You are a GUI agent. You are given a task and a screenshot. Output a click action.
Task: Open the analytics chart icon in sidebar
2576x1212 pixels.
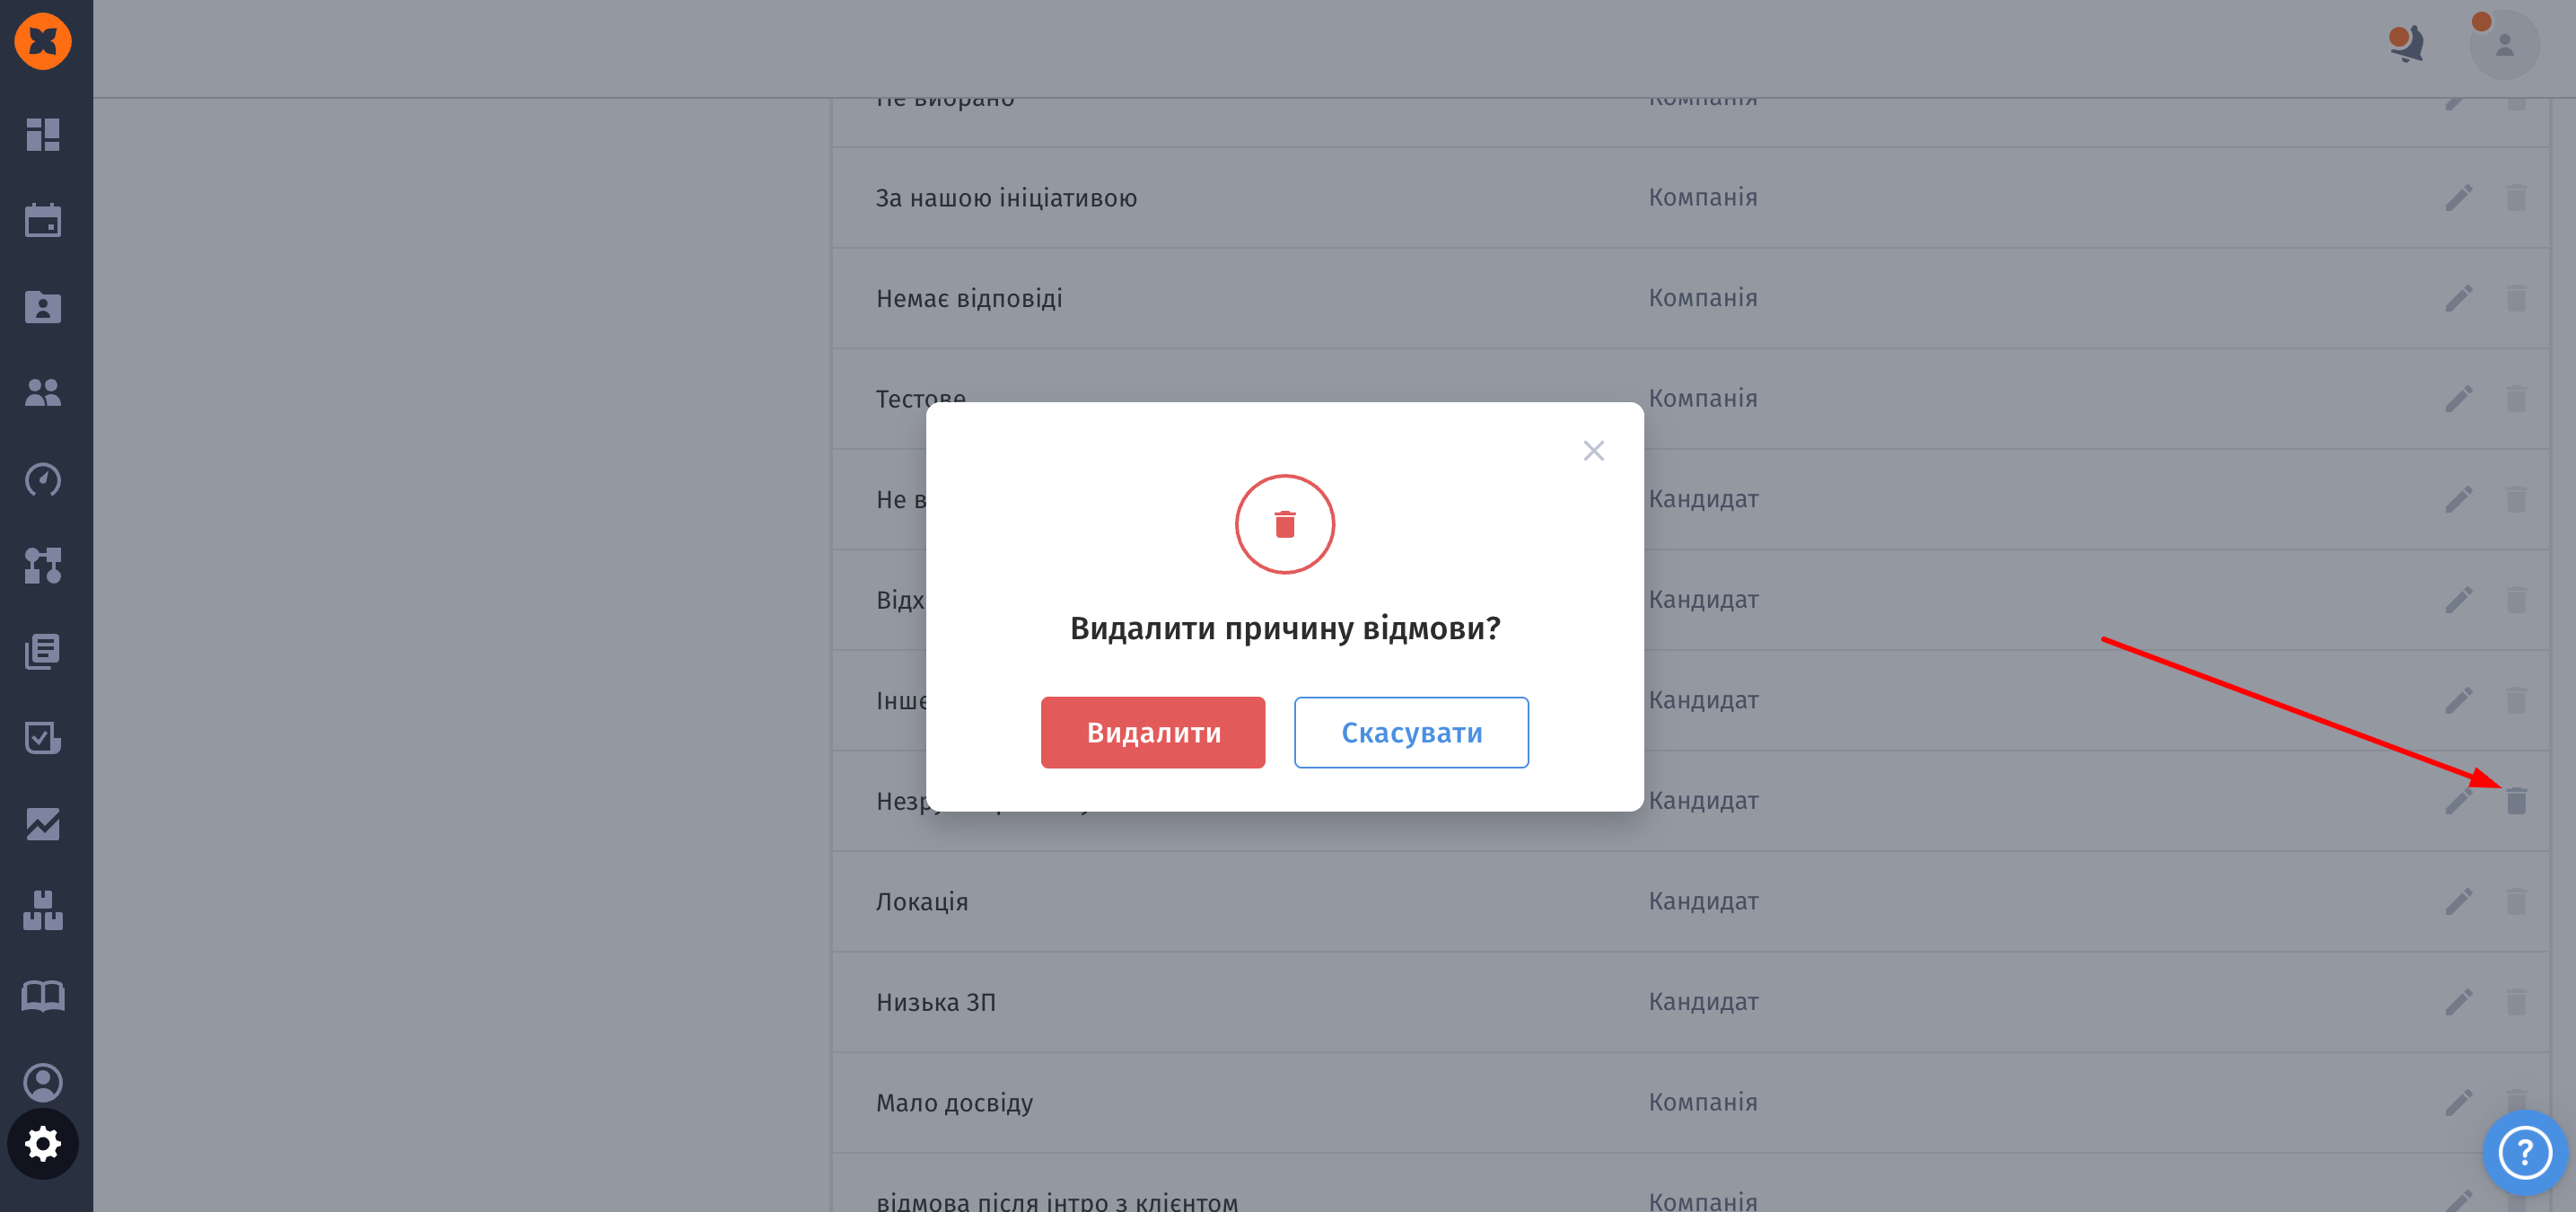pos(43,824)
